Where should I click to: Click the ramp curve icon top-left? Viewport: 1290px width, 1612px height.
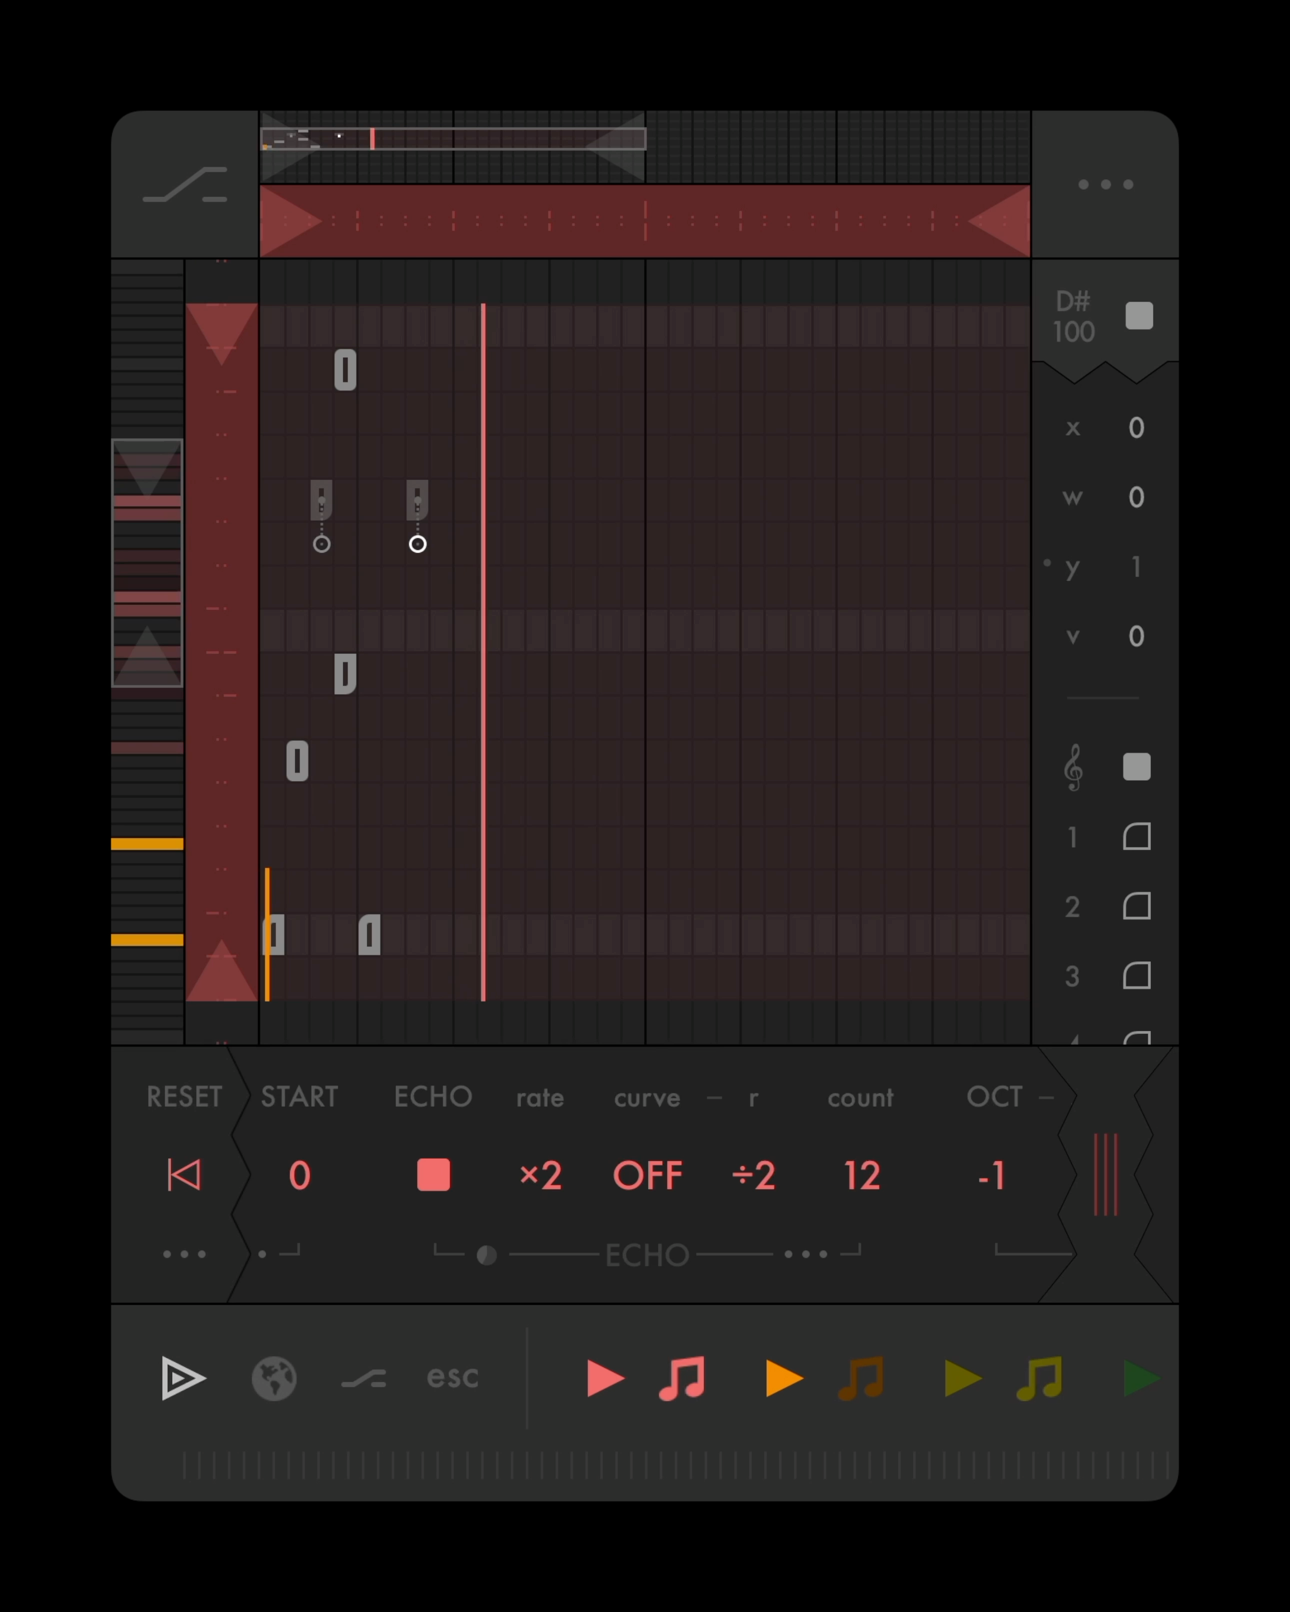pyautogui.click(x=185, y=185)
